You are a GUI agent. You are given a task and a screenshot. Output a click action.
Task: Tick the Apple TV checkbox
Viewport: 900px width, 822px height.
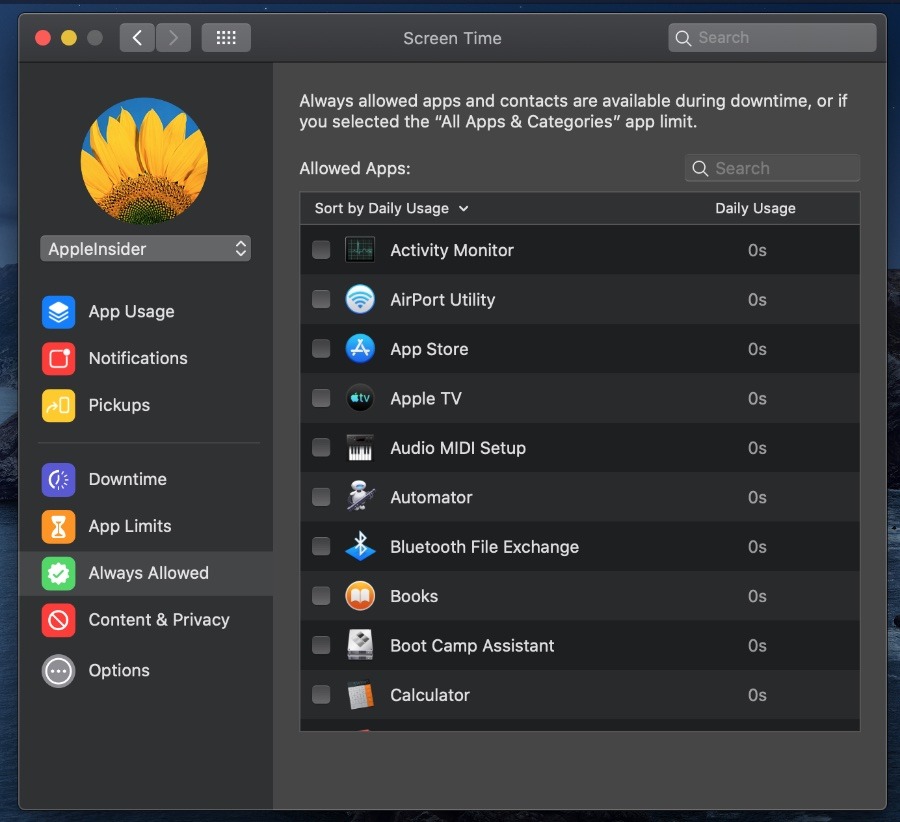[x=321, y=398]
